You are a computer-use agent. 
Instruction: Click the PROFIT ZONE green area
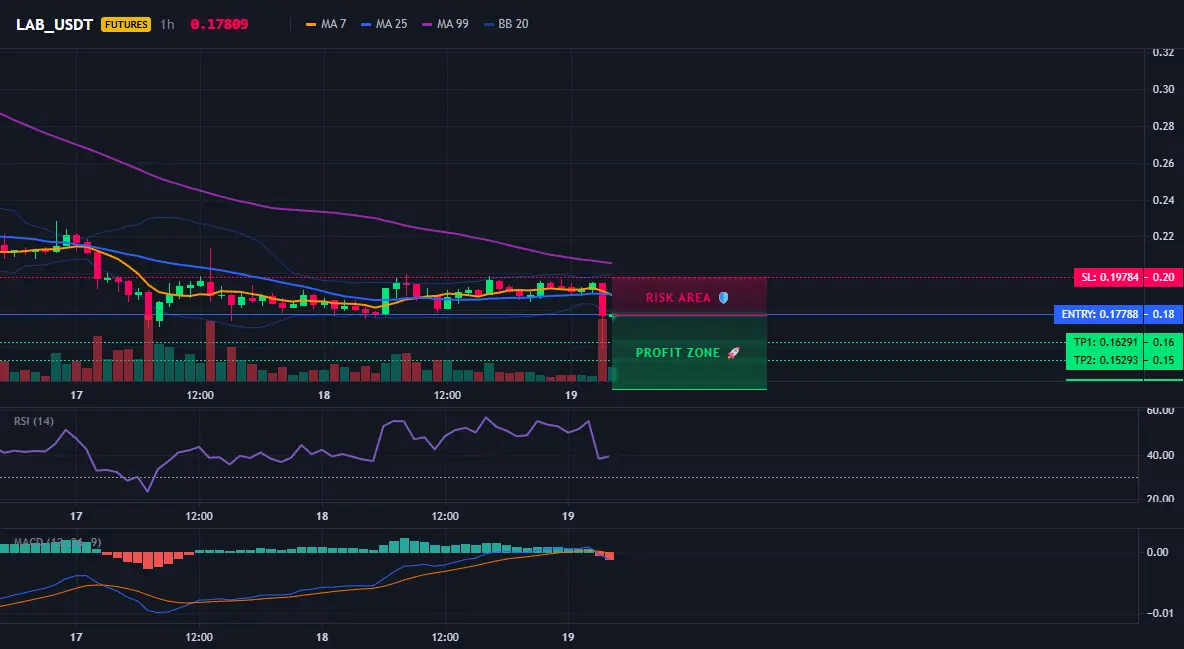[x=689, y=353]
